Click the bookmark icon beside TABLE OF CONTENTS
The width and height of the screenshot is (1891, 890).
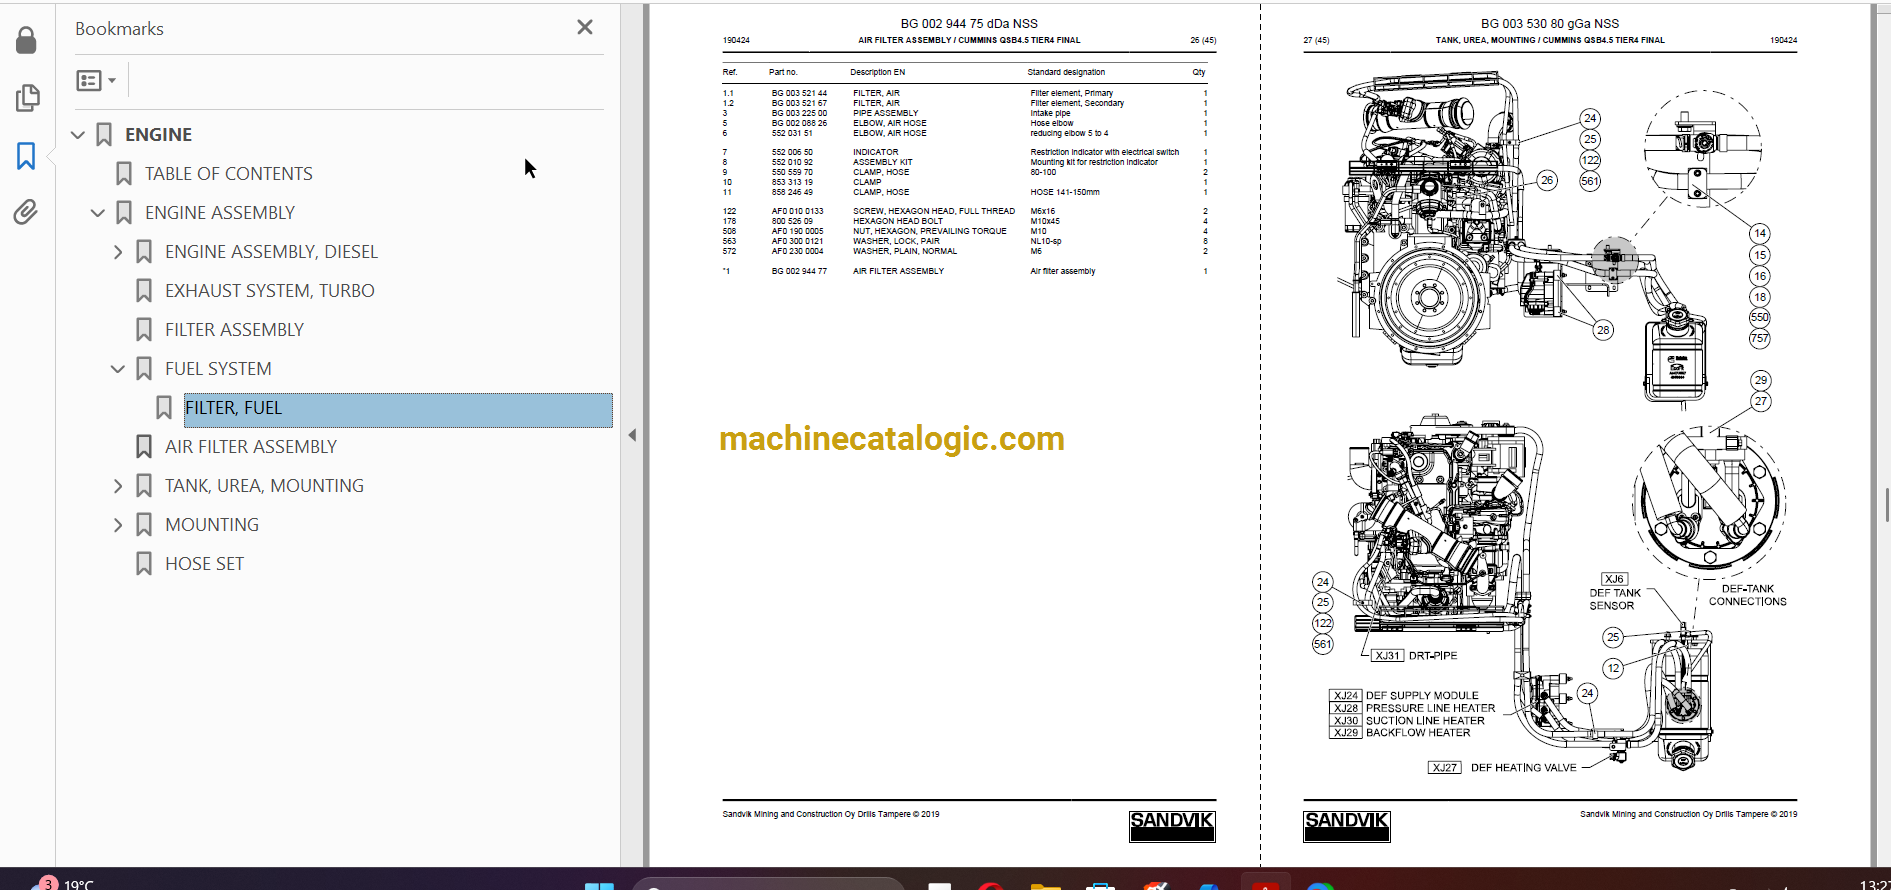pos(124,174)
